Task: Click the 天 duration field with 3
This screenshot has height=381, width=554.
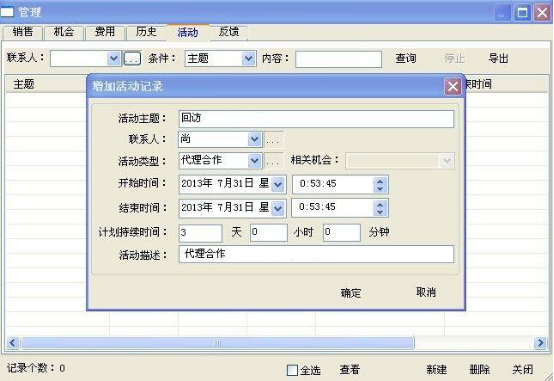Action: [x=200, y=233]
